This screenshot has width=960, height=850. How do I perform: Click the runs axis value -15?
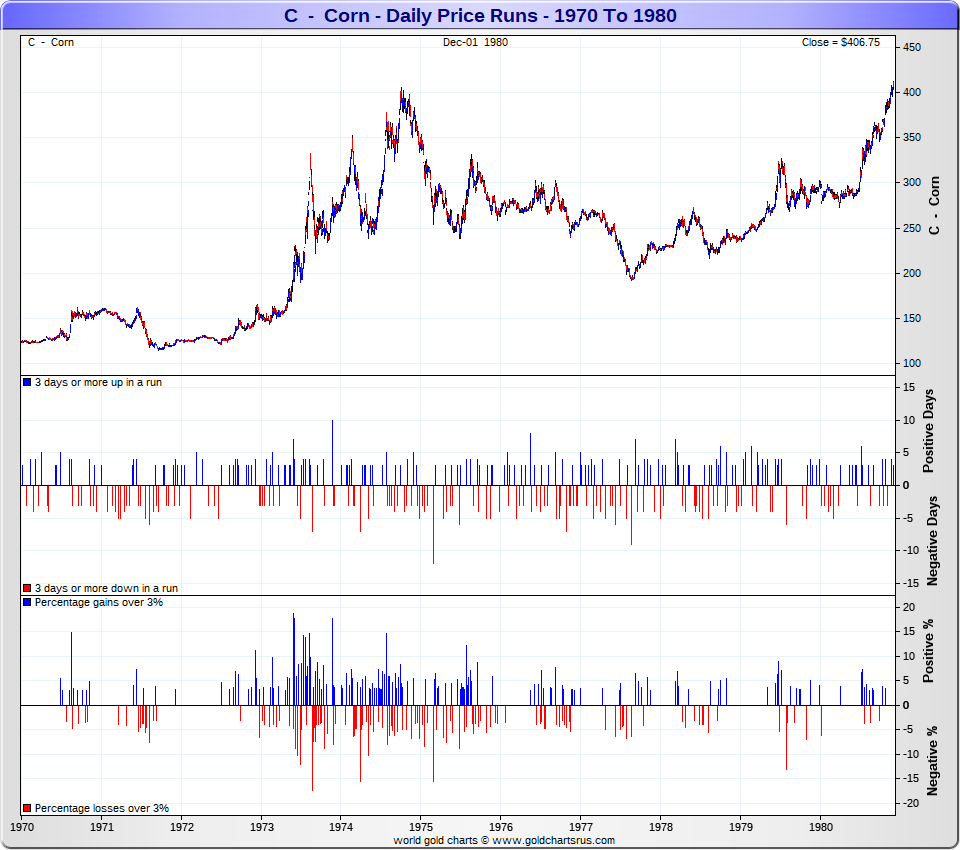coord(910,583)
